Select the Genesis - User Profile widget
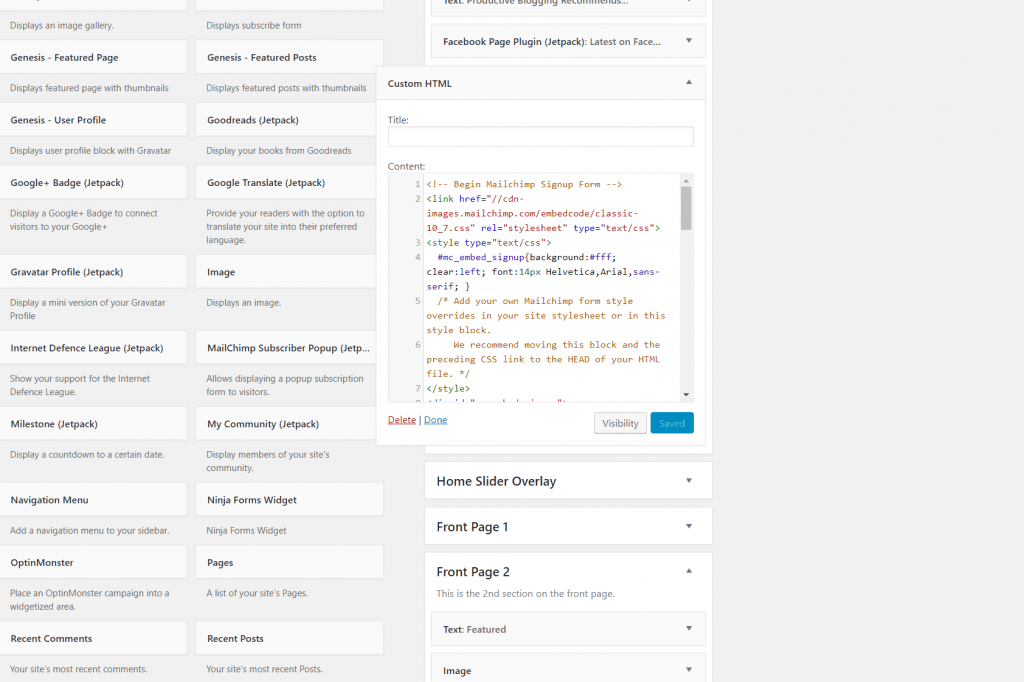 (93, 120)
